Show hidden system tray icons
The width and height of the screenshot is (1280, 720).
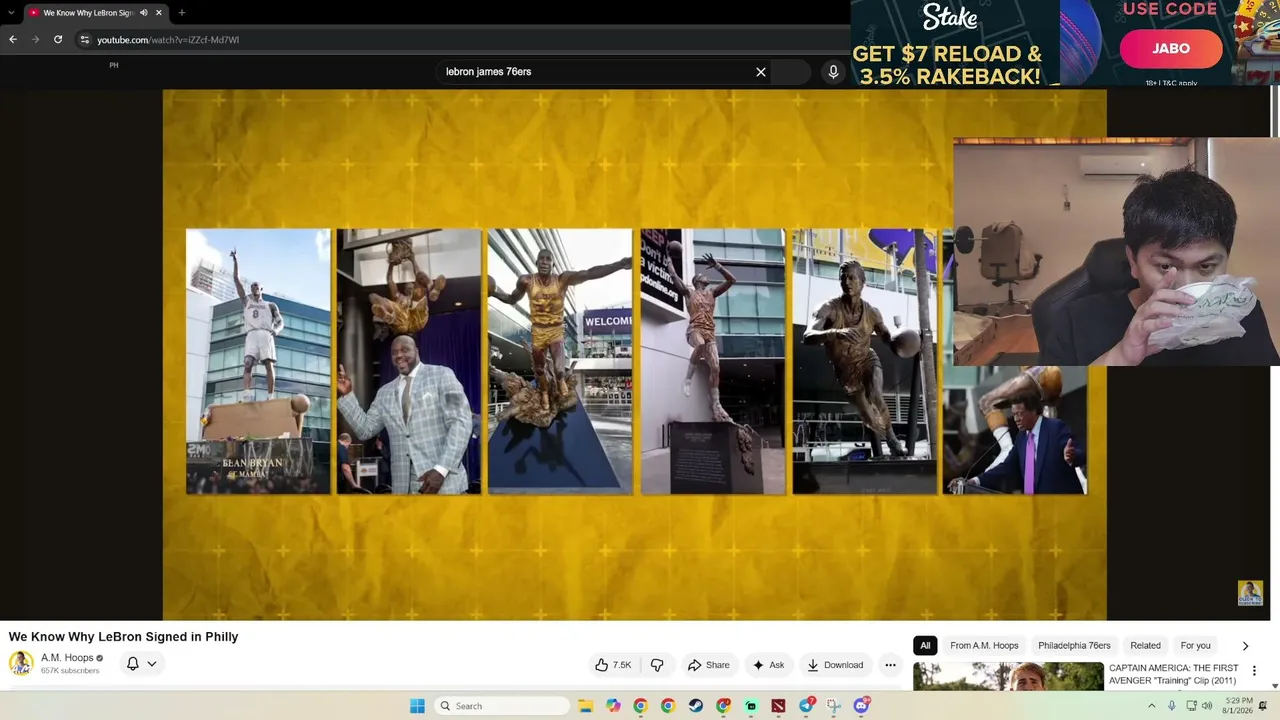[x=1151, y=706]
